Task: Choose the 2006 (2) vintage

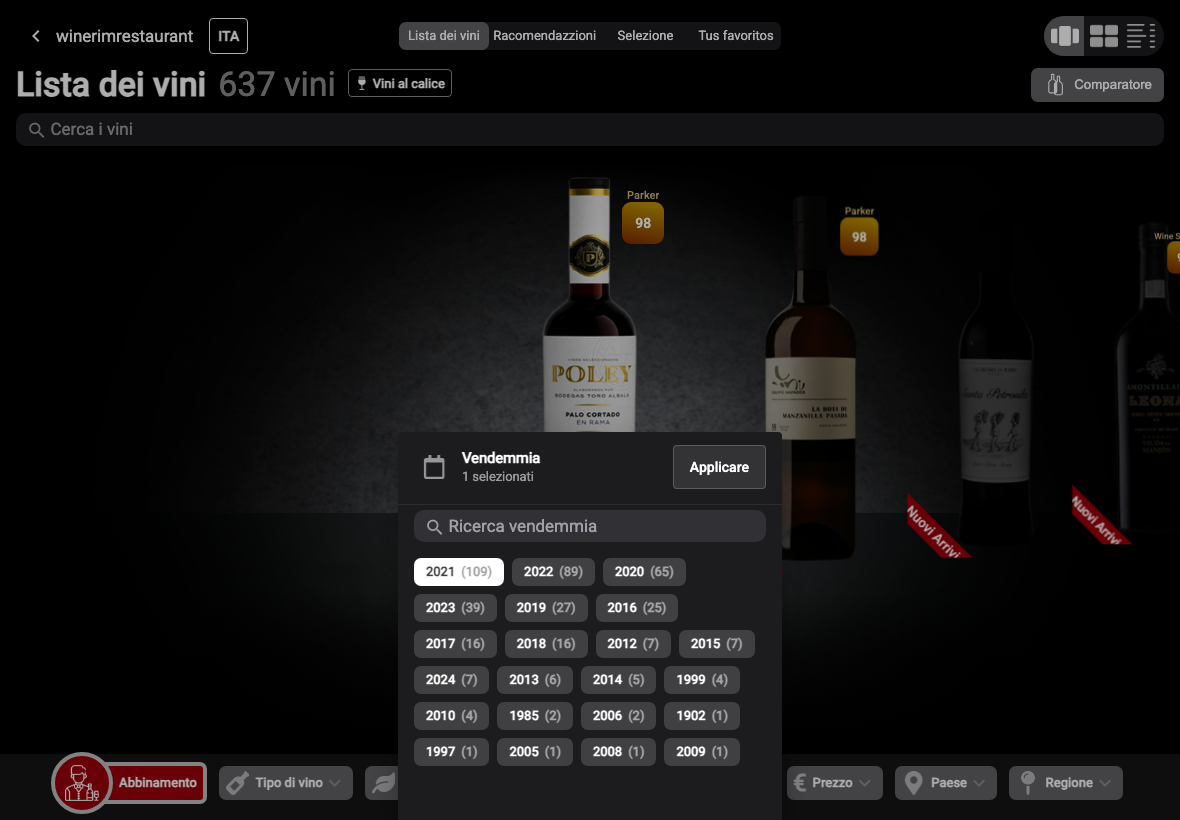Action: pyautogui.click(x=619, y=716)
